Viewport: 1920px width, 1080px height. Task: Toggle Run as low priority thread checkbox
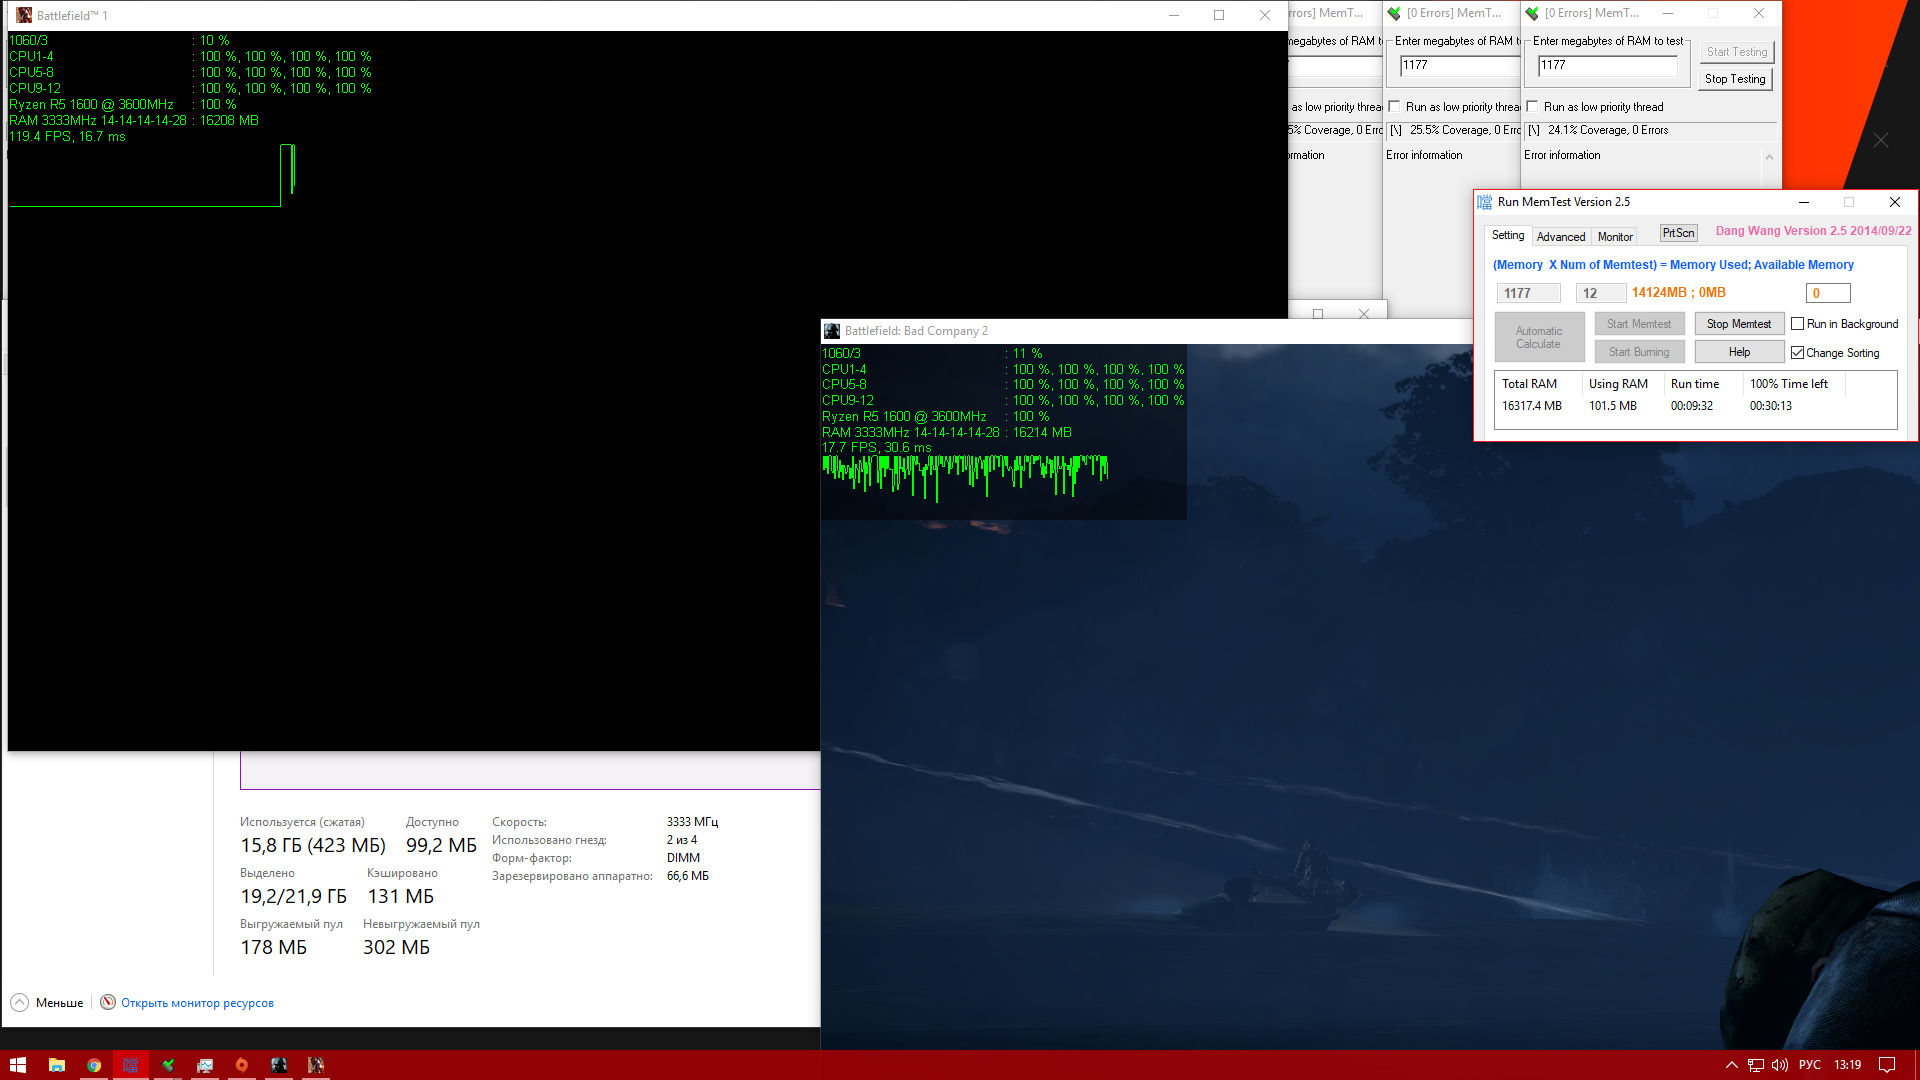pyautogui.click(x=1533, y=107)
